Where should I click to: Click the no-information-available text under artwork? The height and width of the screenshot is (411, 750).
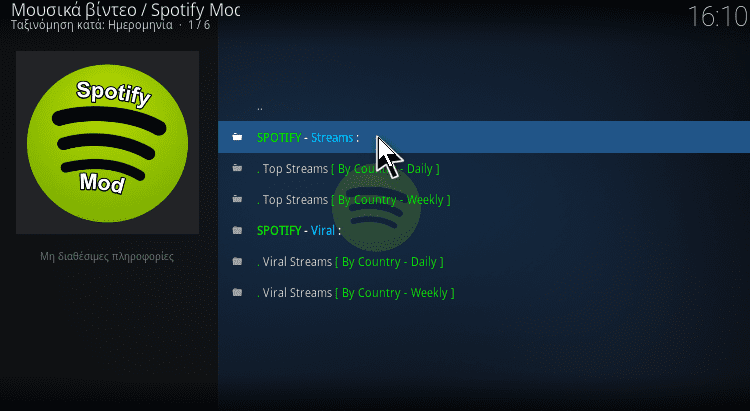pyautogui.click(x=107, y=256)
